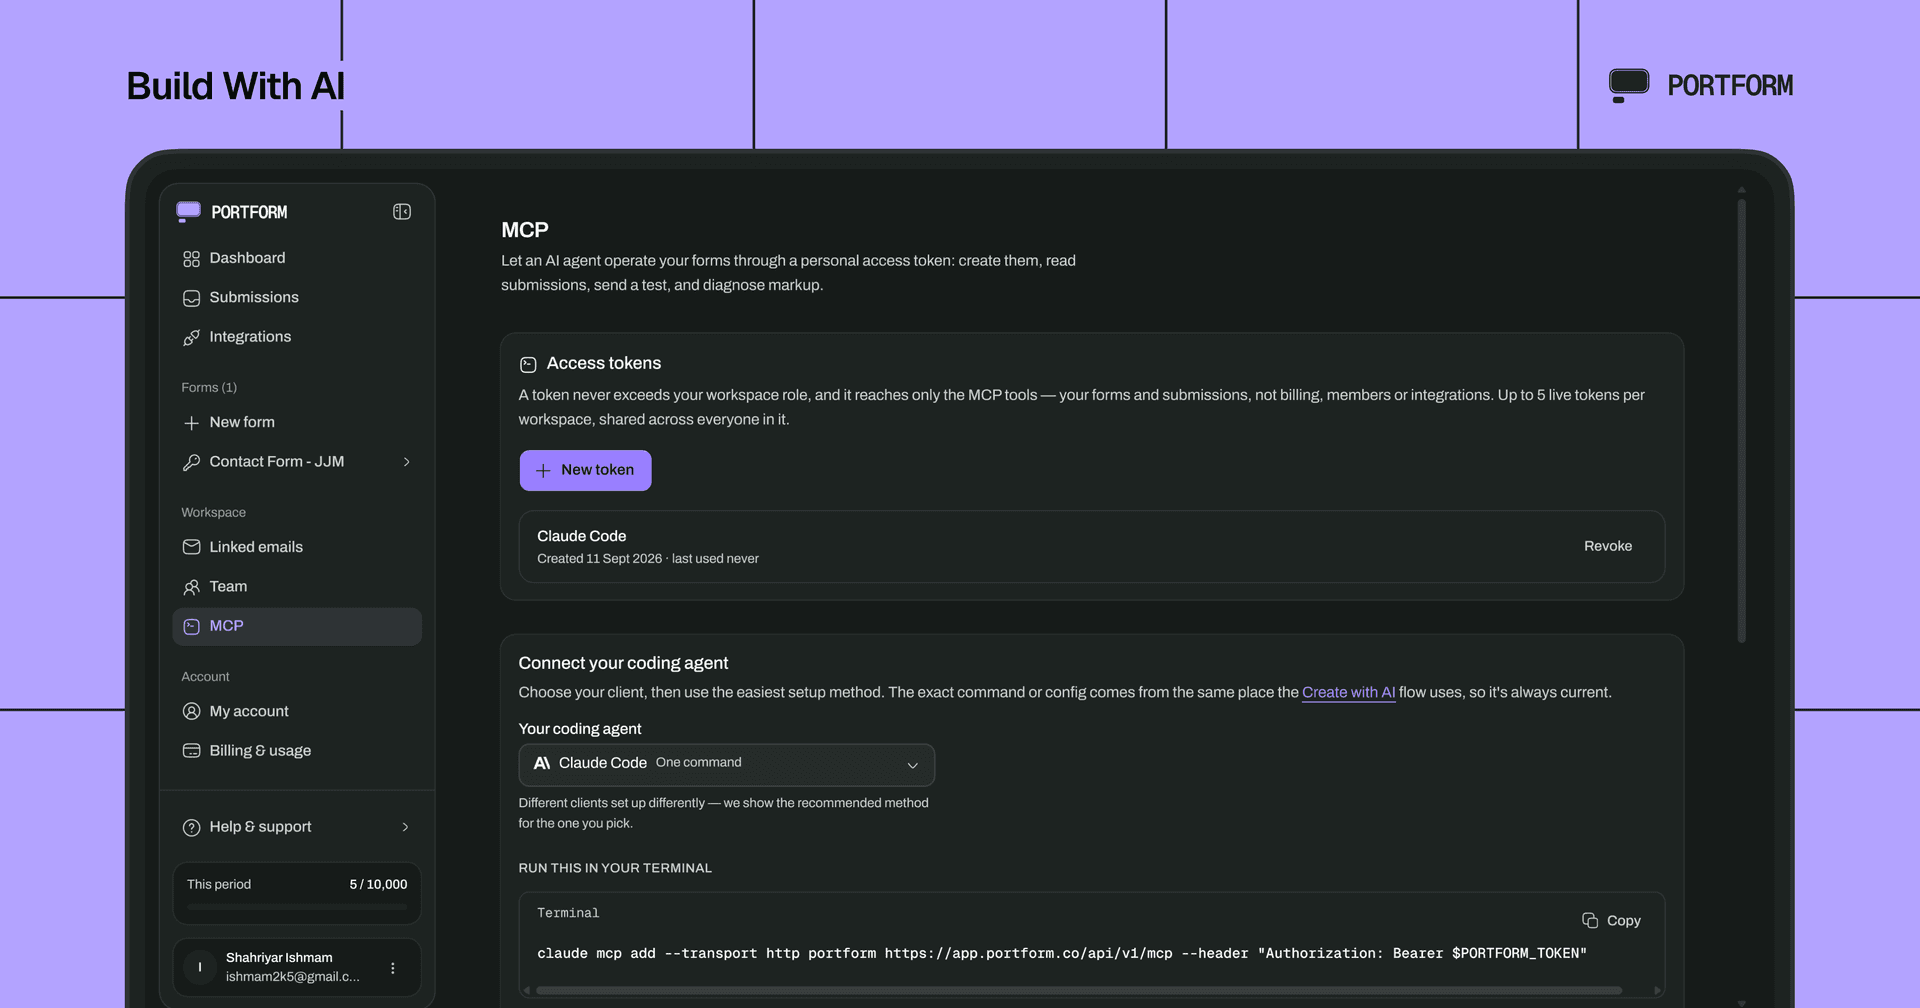
Task: Open Billing & usage page
Action: [297, 751]
